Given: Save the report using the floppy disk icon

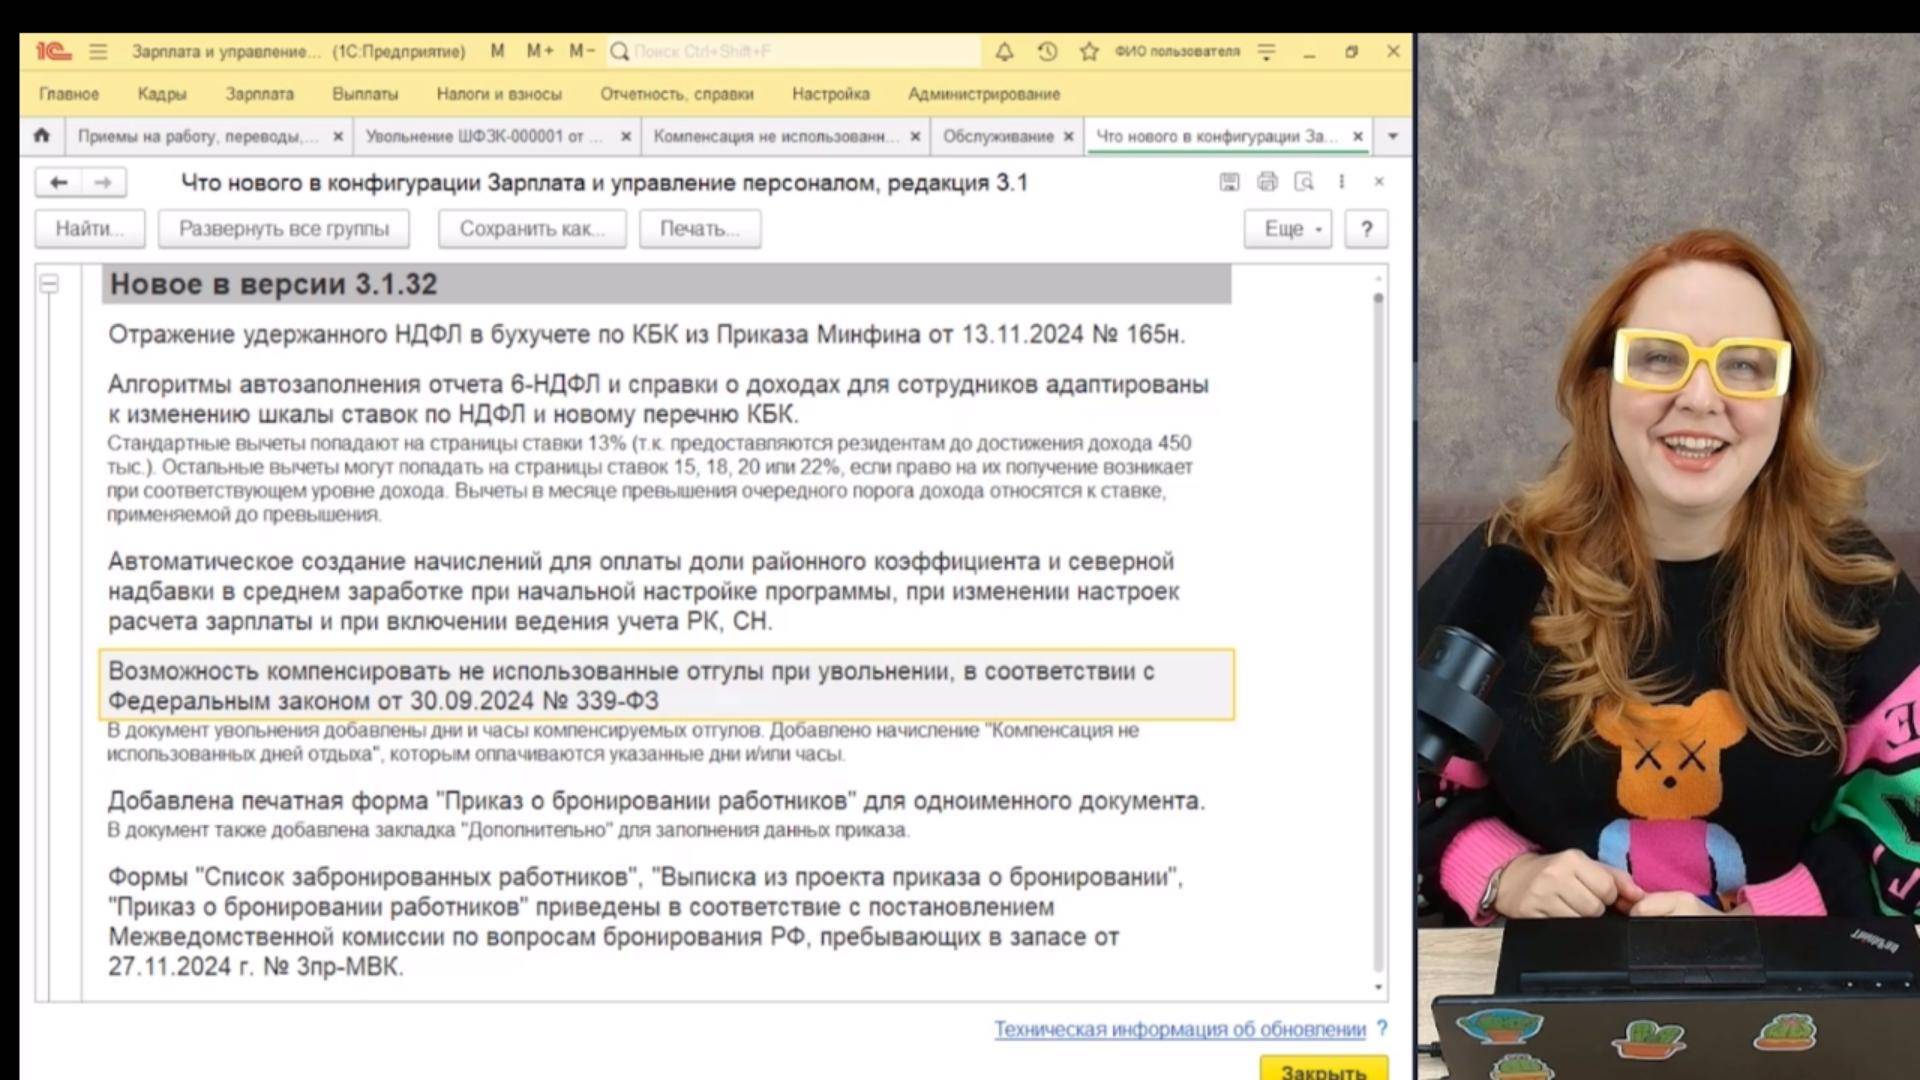Looking at the screenshot, I should [1229, 182].
